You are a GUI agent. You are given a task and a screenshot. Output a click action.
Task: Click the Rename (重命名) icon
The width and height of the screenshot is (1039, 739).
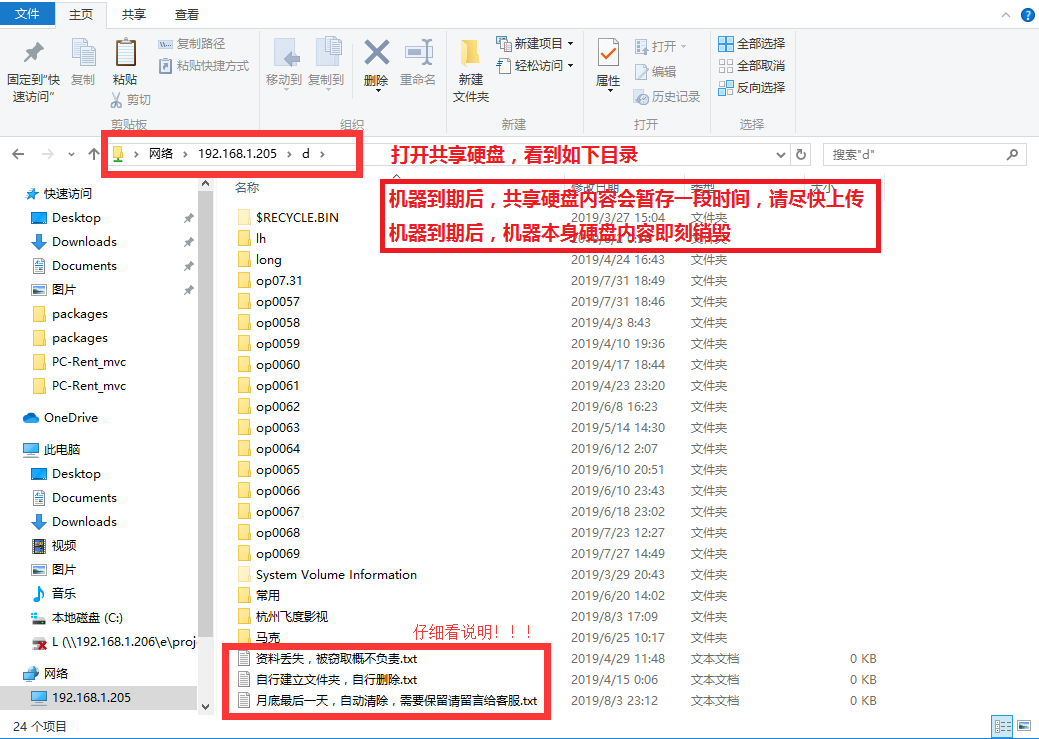(419, 53)
